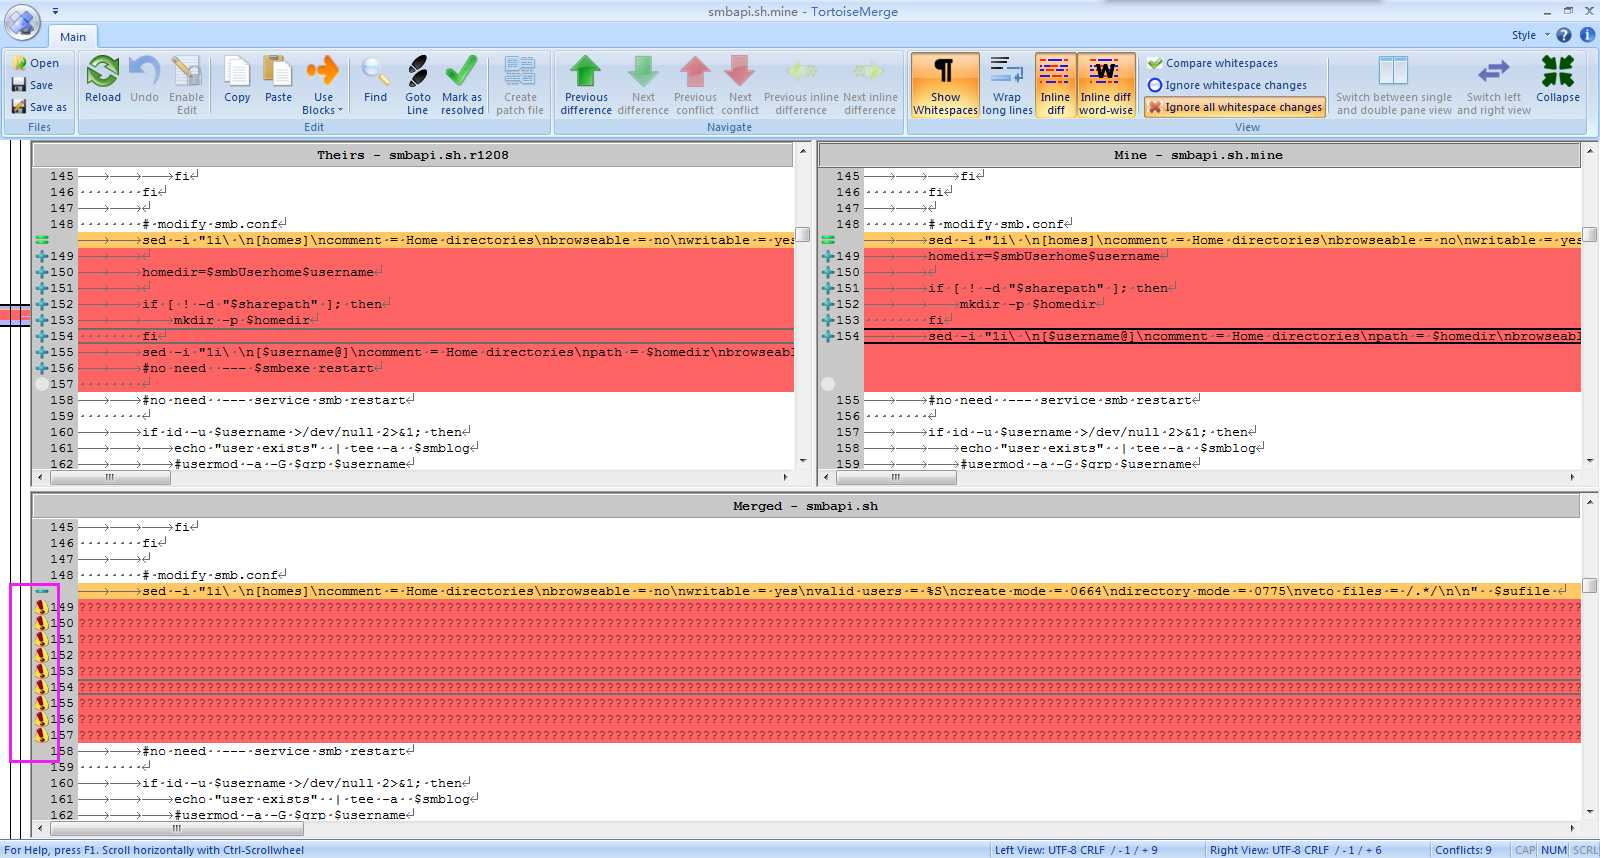Expand the Use Blocks dropdown arrow

[340, 111]
